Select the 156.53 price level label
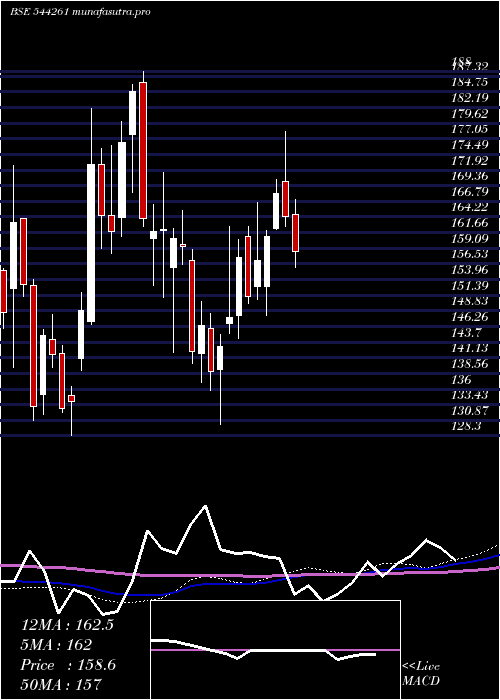 [x=471, y=254]
